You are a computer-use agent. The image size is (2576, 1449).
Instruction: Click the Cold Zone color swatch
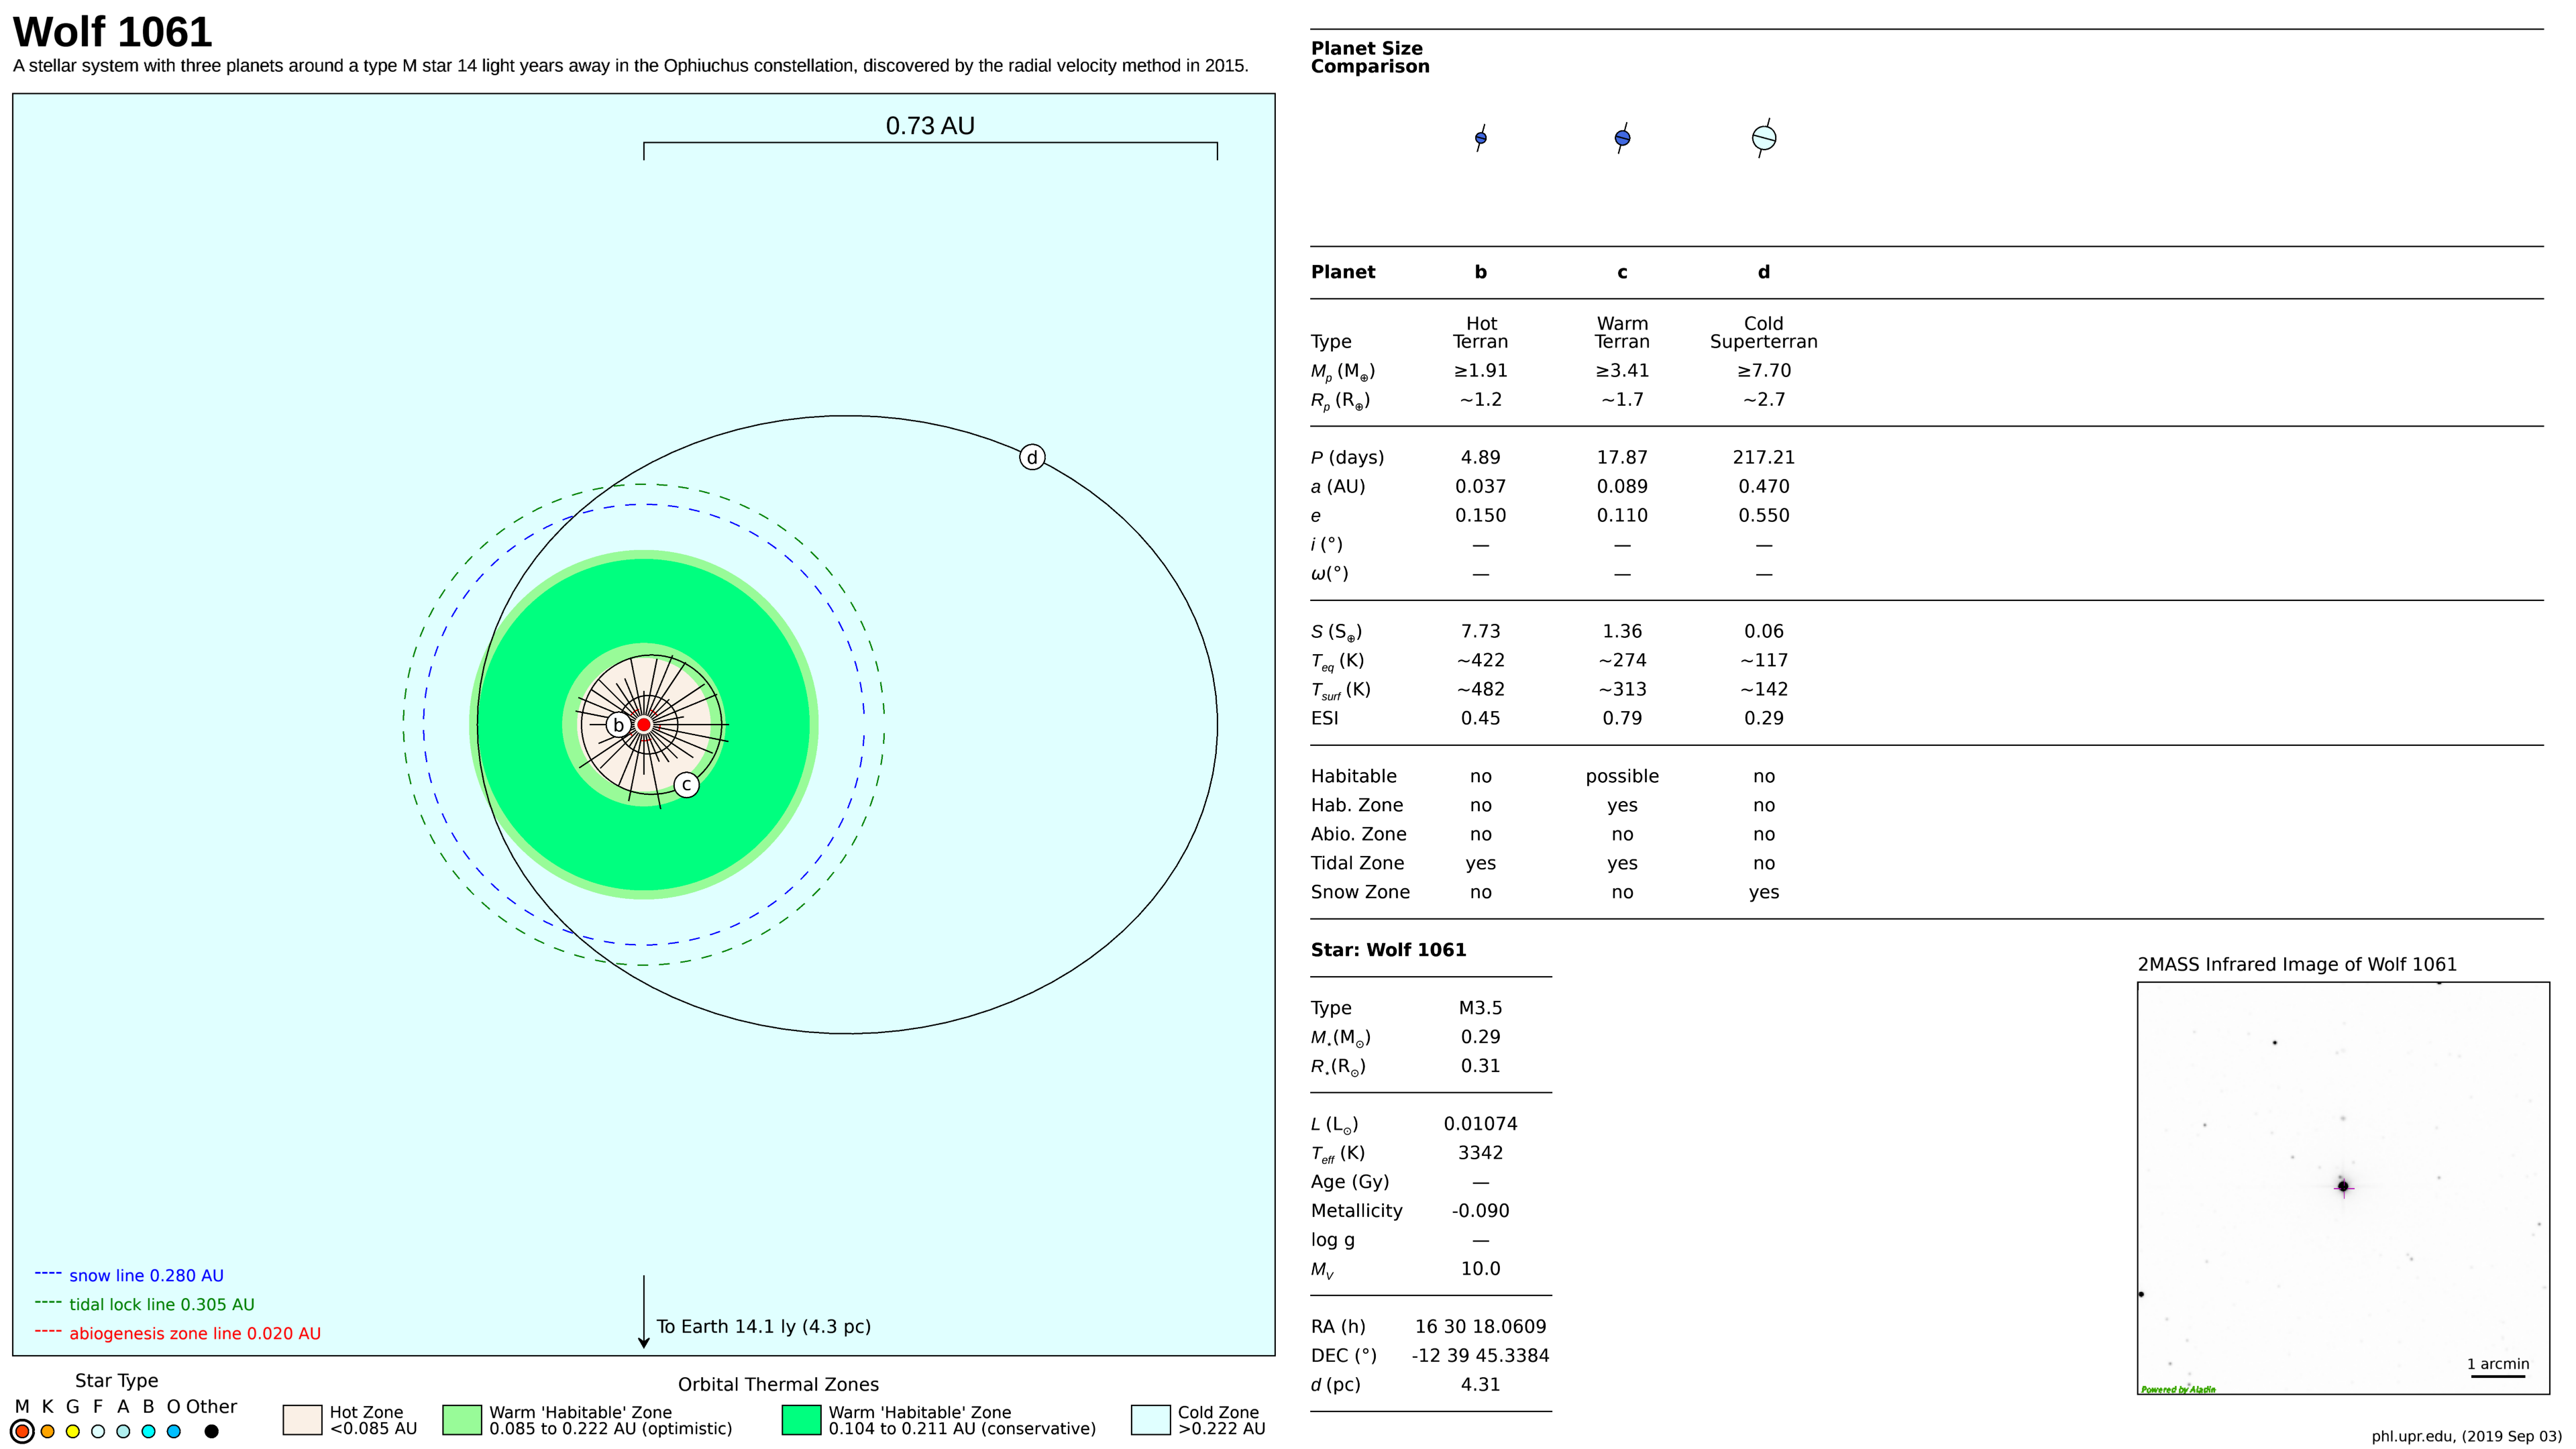coord(1150,1420)
